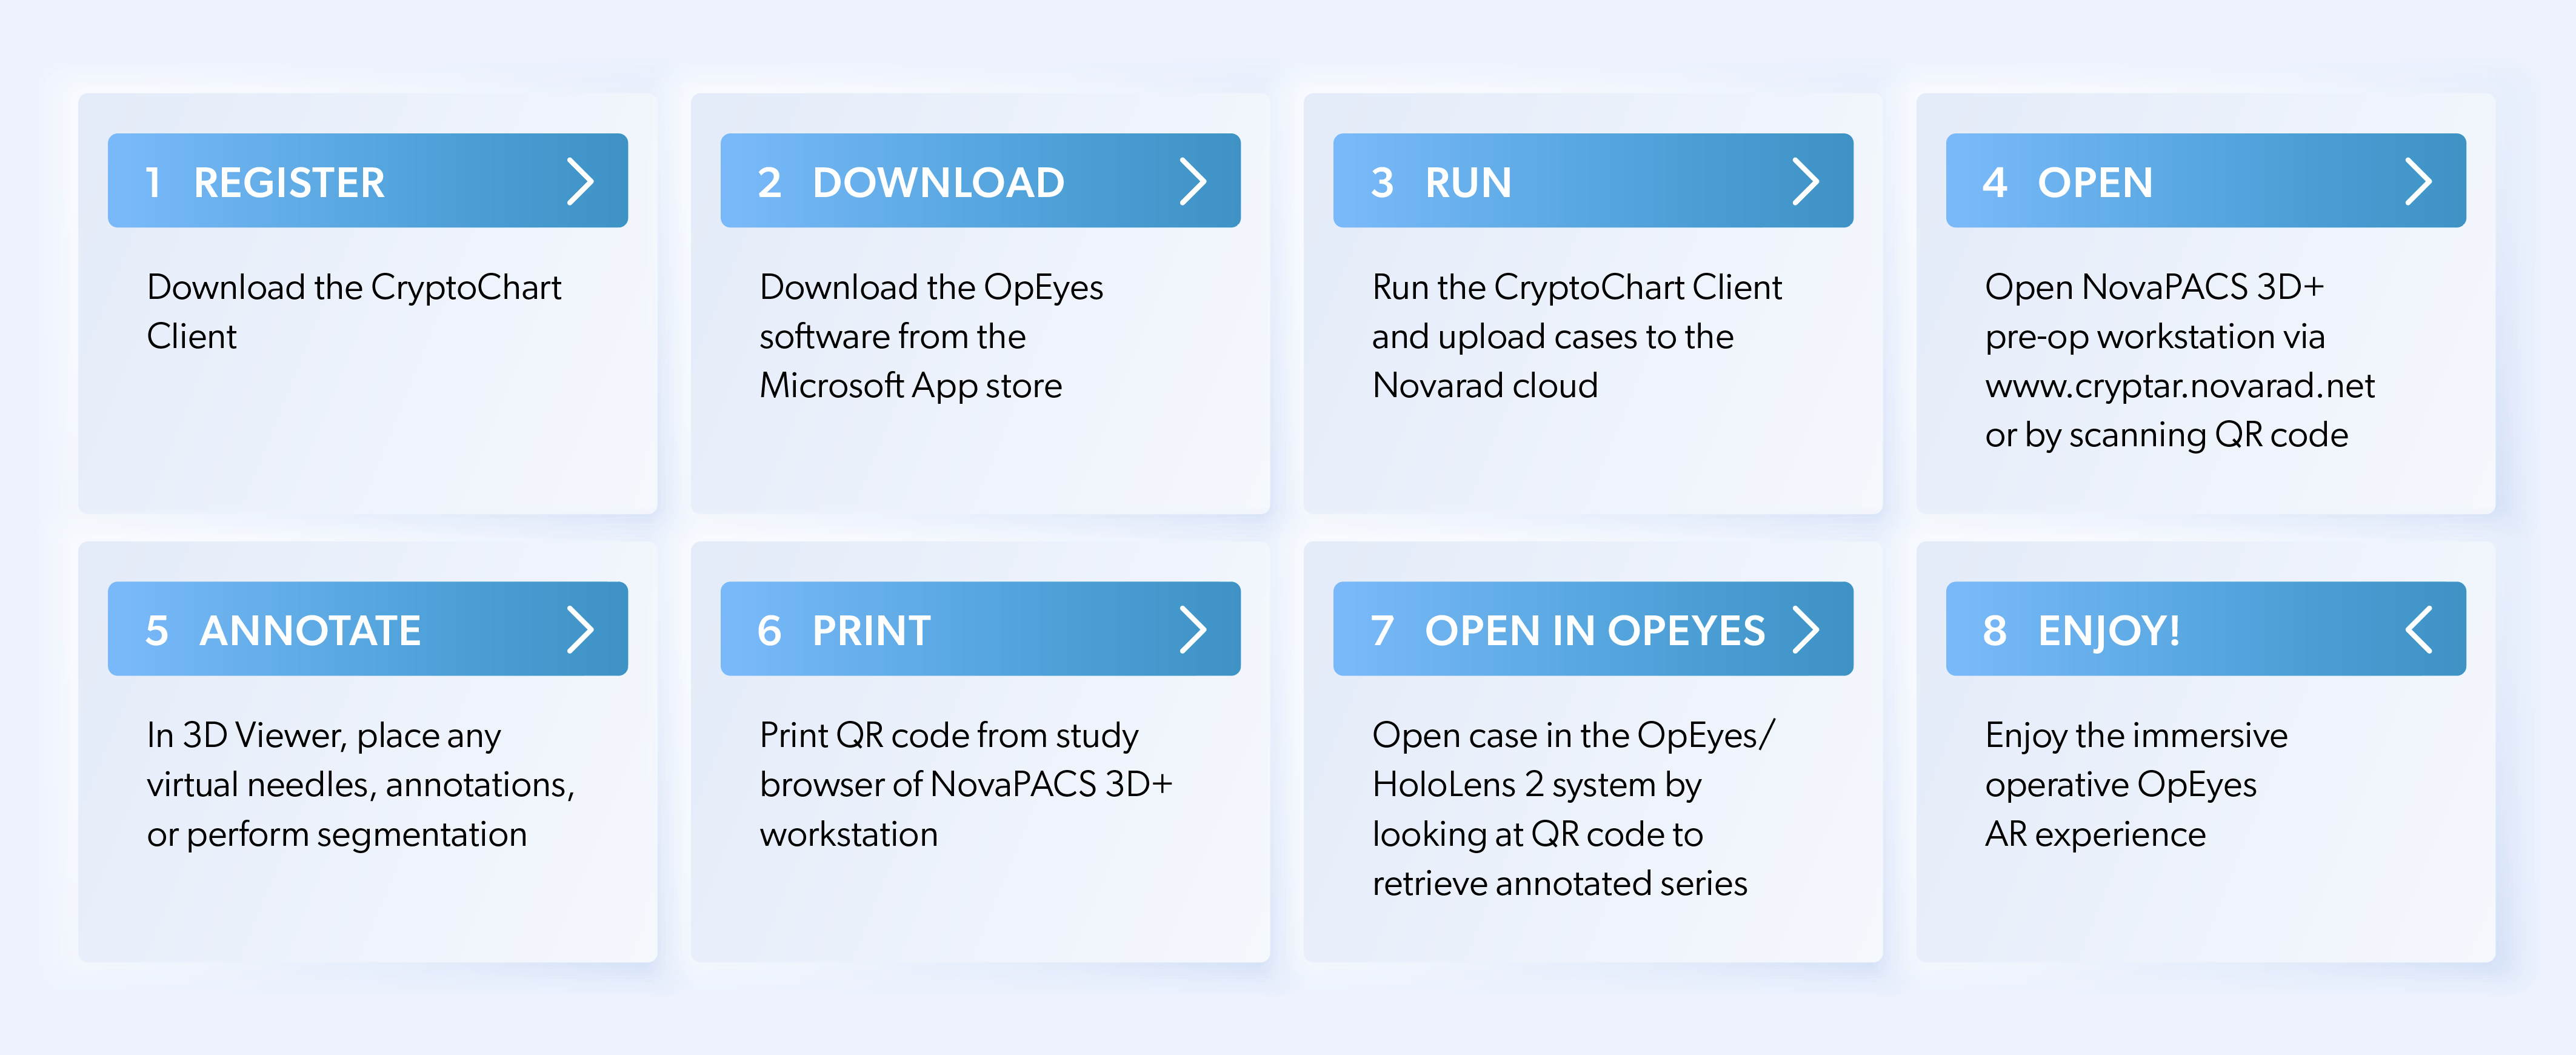
Task: Click the arrow on the 3 RUN header
Action: coord(1806,181)
